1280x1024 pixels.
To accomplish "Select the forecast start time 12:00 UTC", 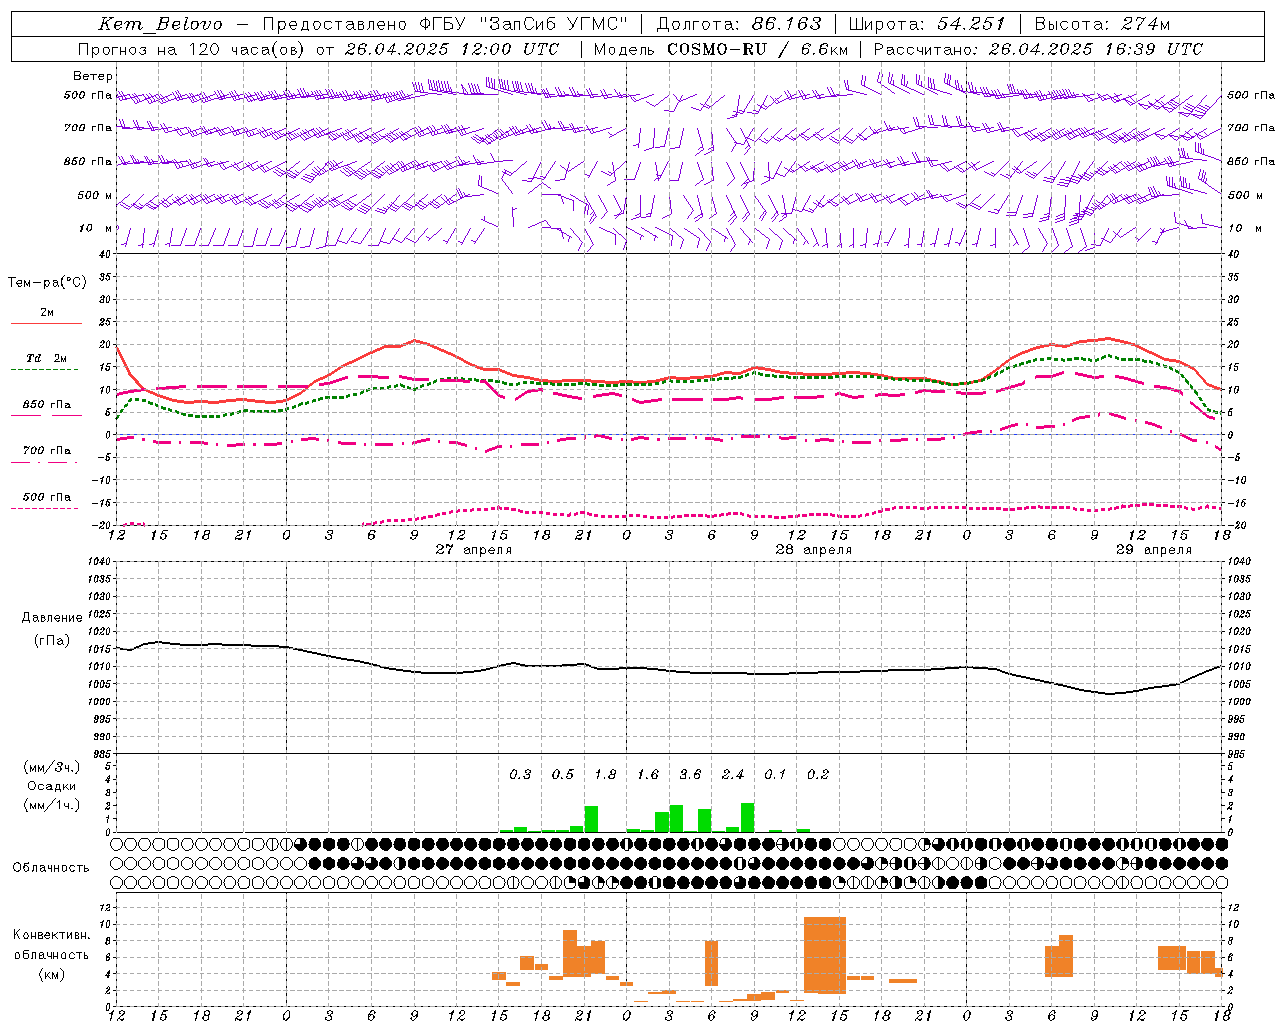I will 510,49.
